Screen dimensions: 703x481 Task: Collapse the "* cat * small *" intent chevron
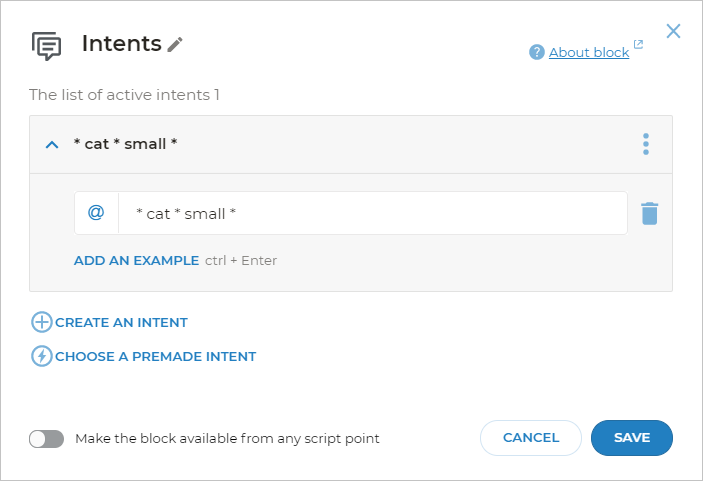(x=52, y=144)
